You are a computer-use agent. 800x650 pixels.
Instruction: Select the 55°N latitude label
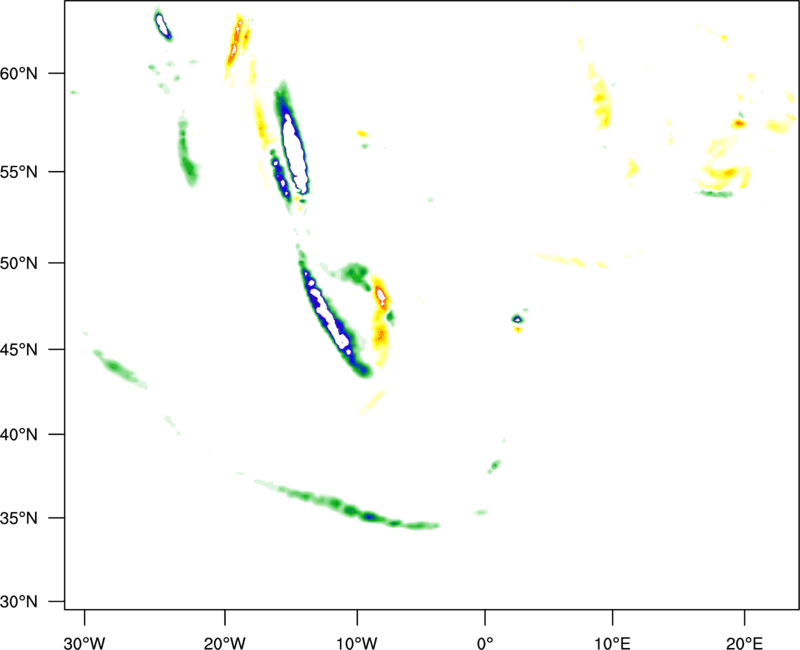19,172
